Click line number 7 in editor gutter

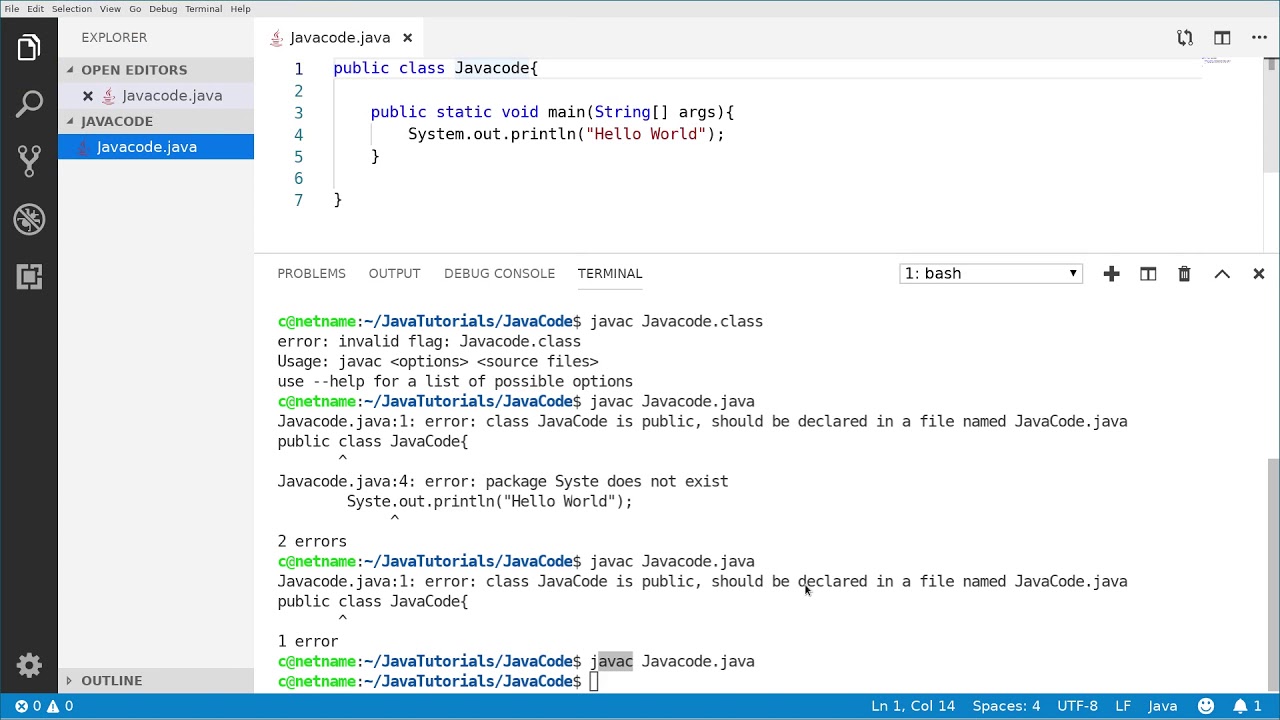pos(298,200)
